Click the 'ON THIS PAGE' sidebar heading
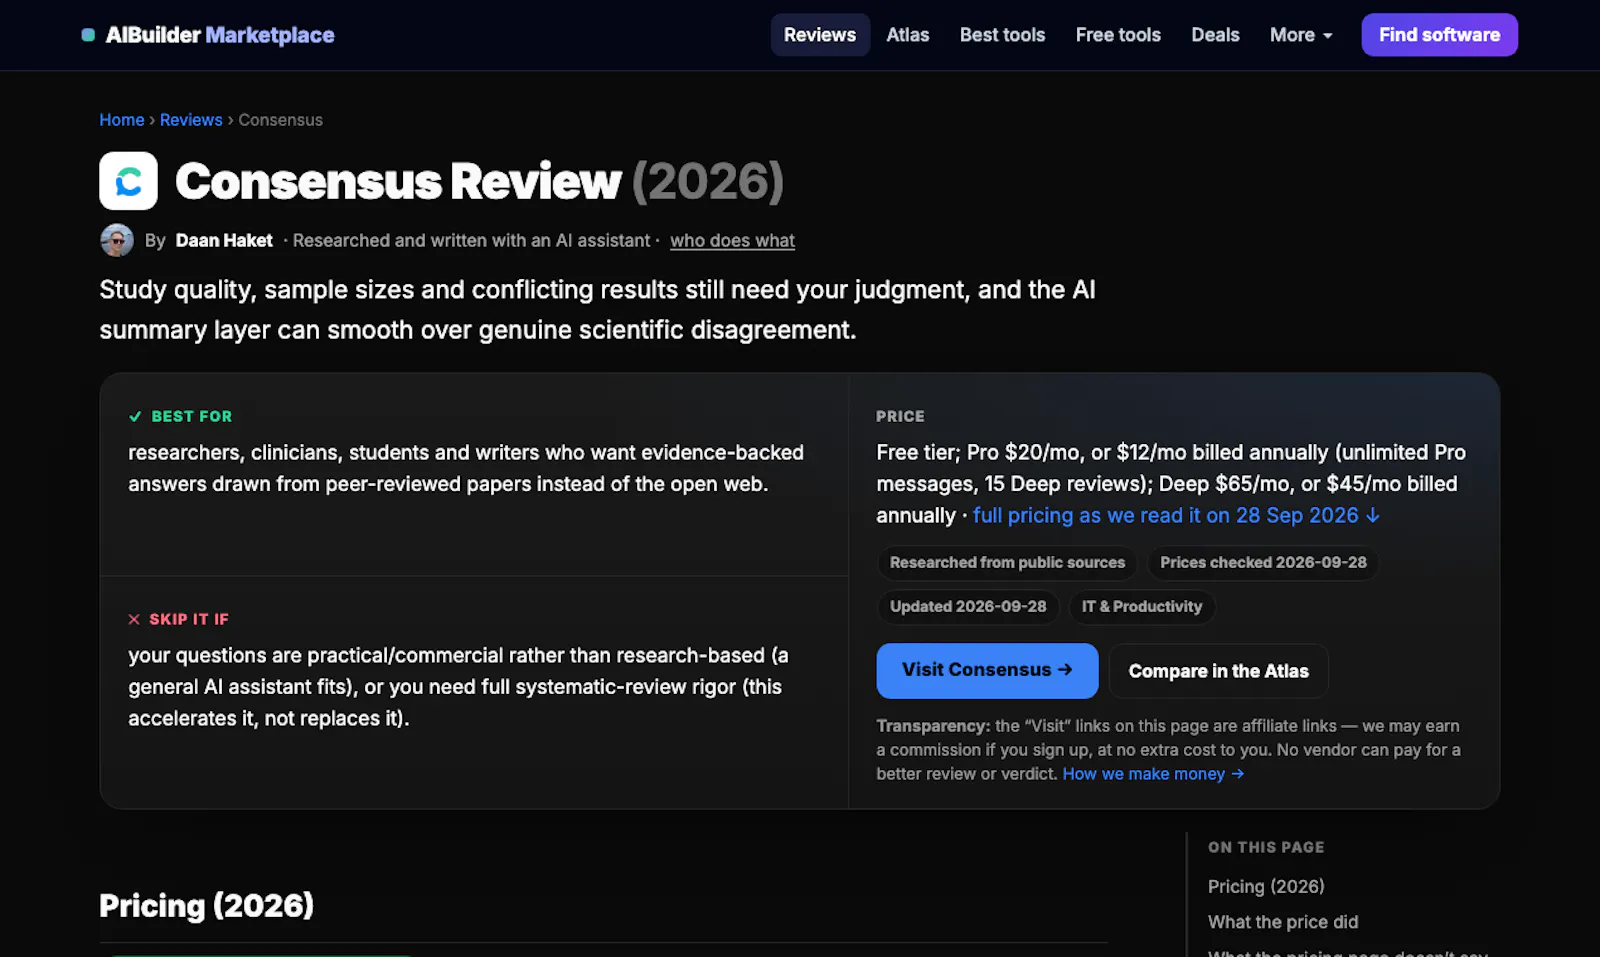This screenshot has height=957, width=1600. 1266,847
